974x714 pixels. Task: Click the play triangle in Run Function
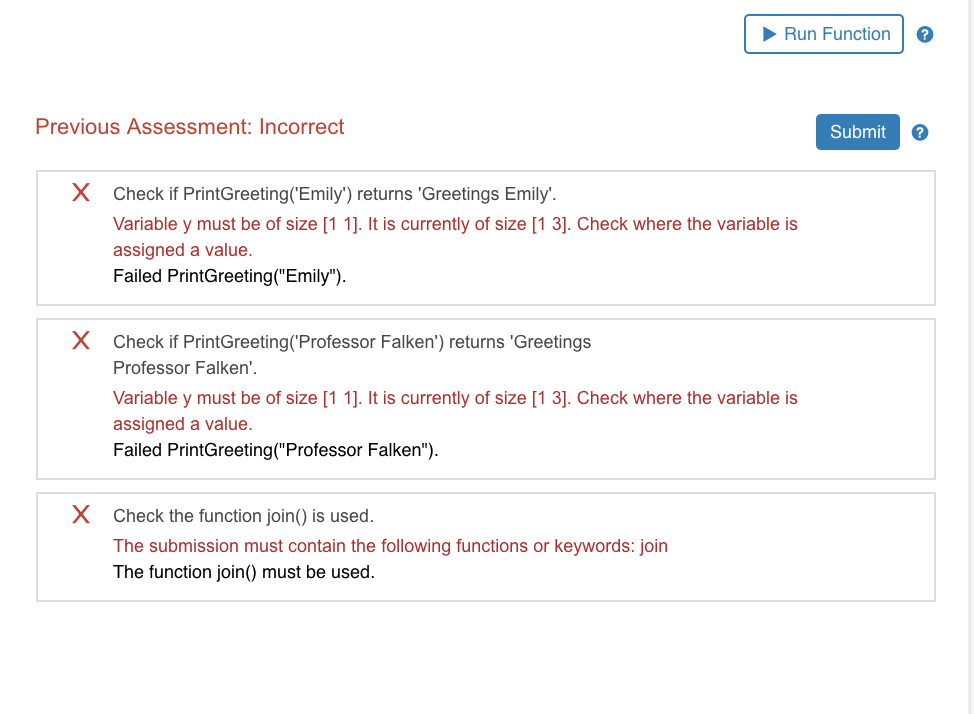click(x=769, y=34)
